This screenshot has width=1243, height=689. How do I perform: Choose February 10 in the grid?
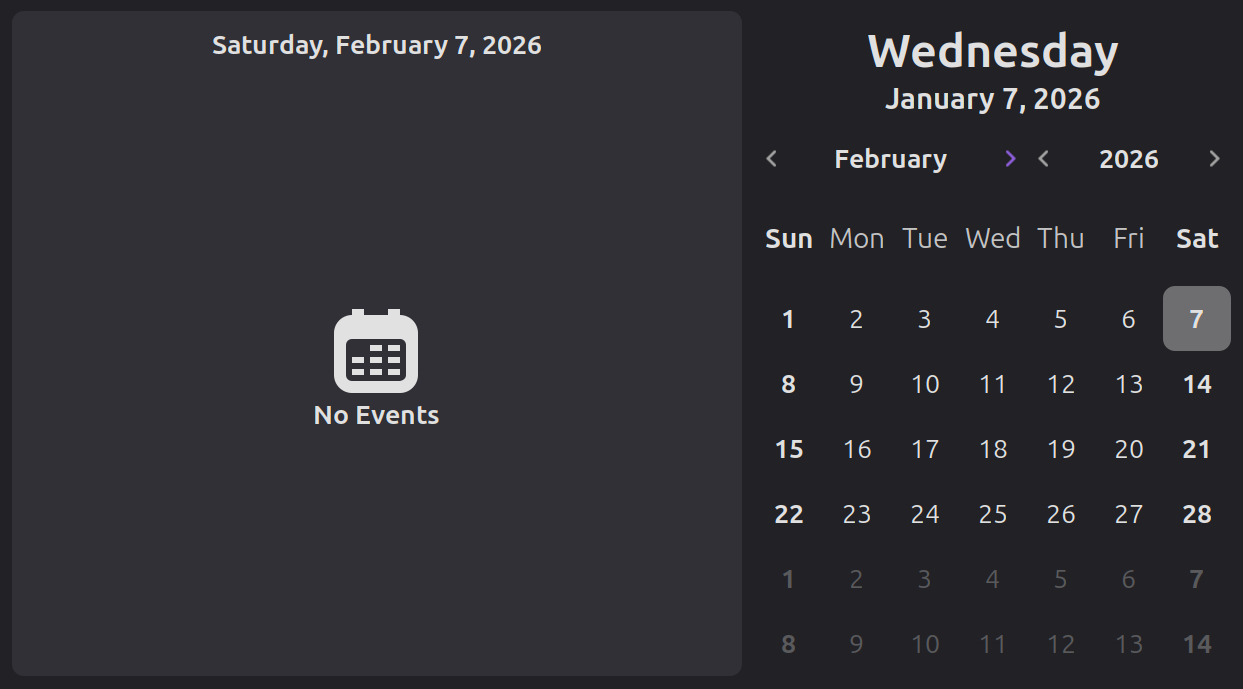(925, 384)
